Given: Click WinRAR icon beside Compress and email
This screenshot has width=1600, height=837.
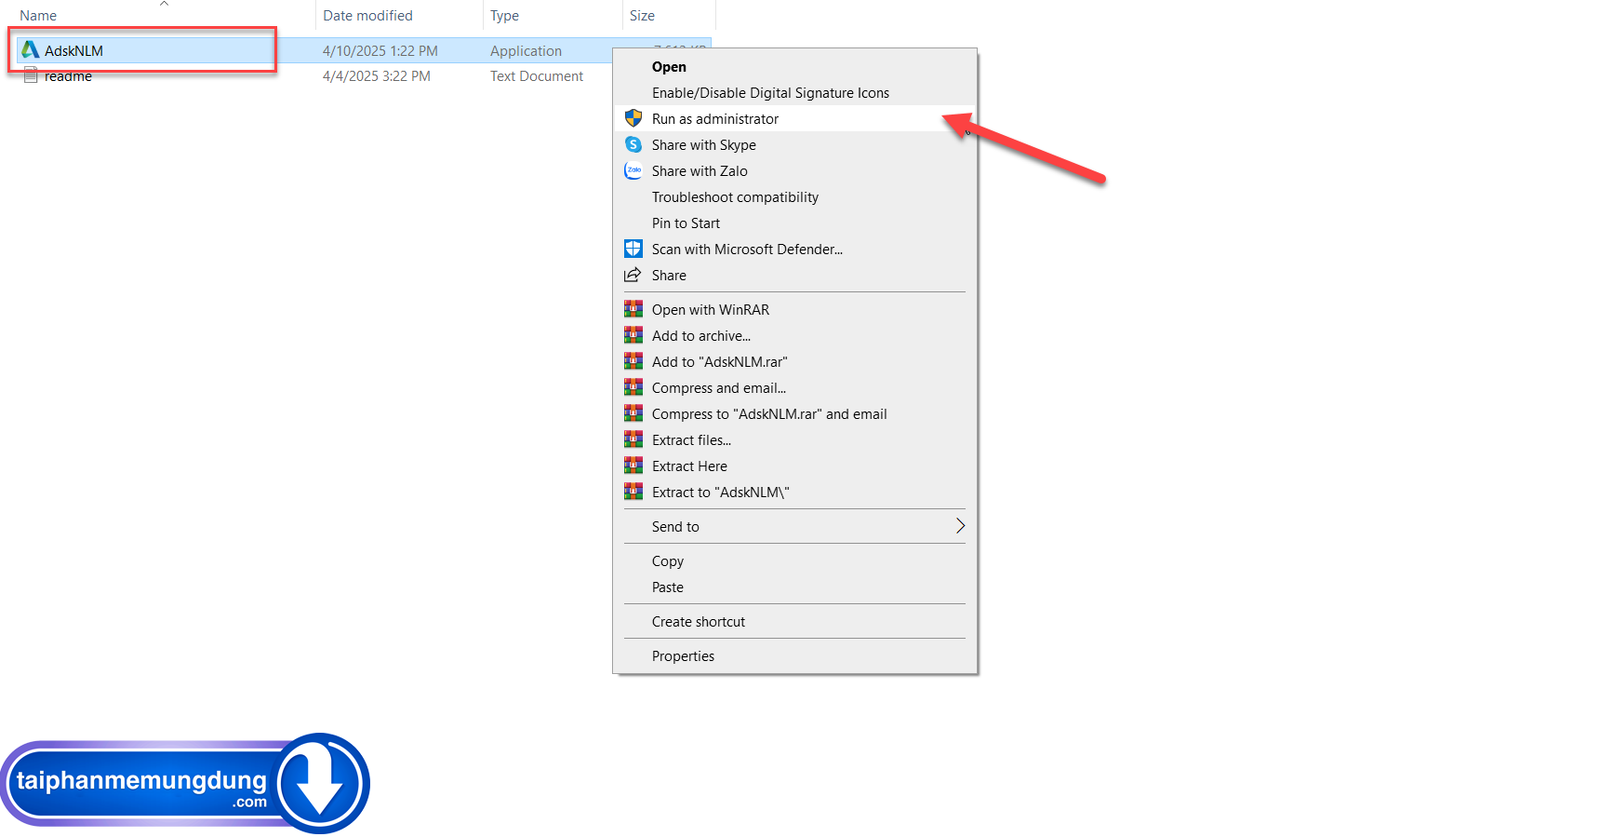Looking at the screenshot, I should [x=633, y=387].
